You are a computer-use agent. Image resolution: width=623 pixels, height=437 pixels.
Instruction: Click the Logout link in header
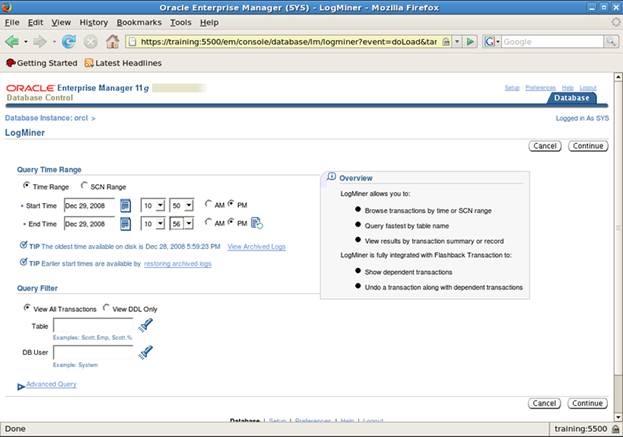[588, 87]
